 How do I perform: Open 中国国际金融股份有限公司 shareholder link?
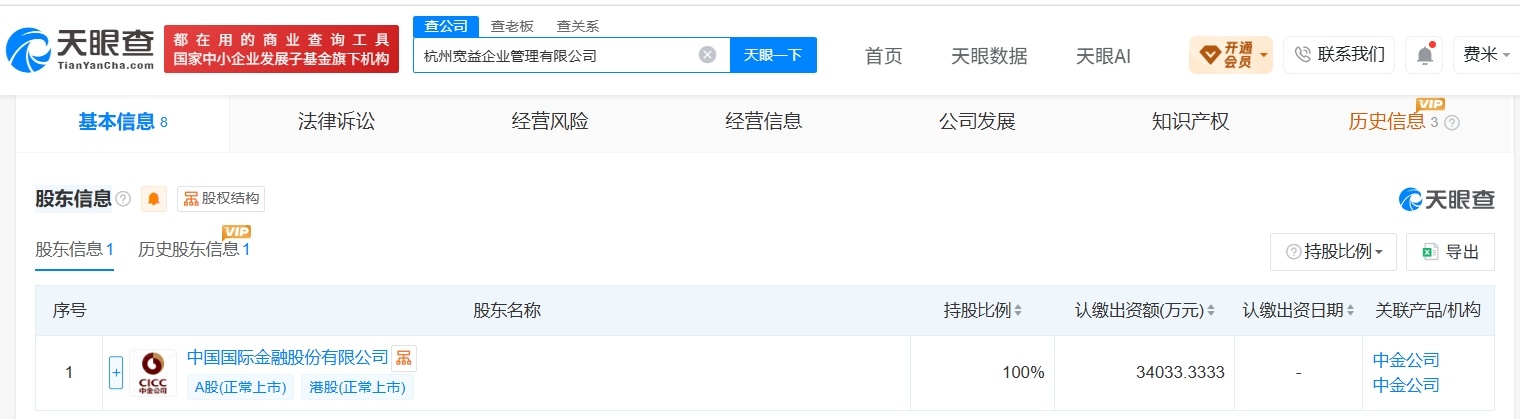point(287,357)
